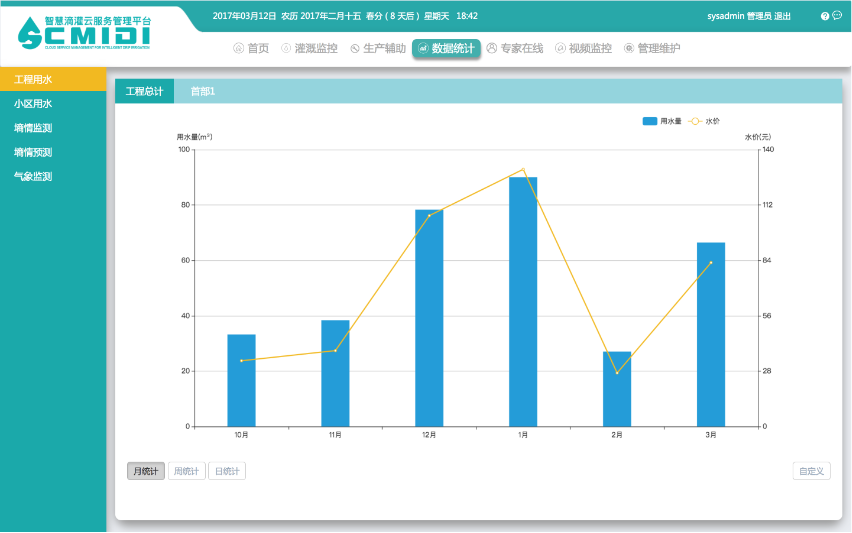852x533 pixels.
Task: Click the 视频监控 video icon
Action: [x=560, y=48]
